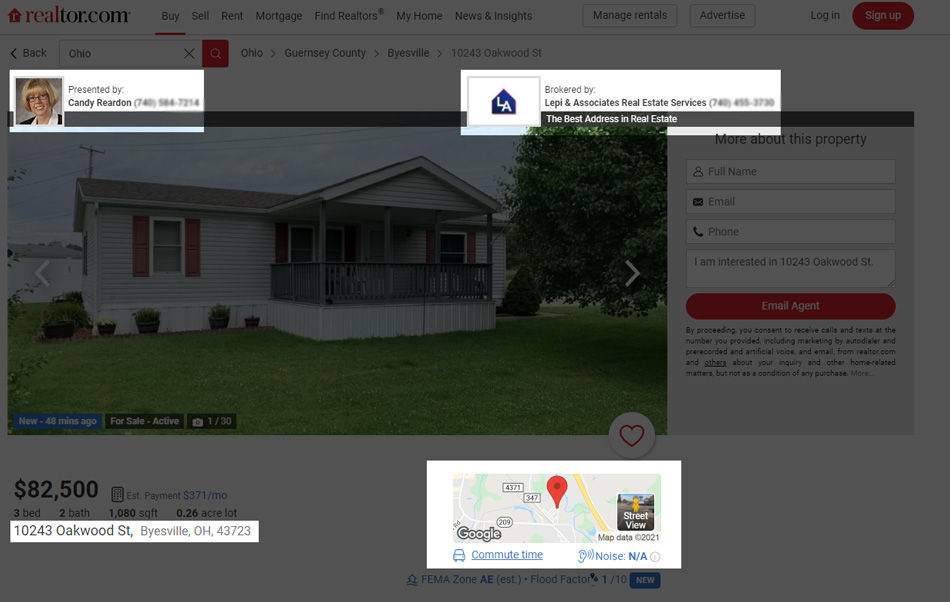Select the Ohio breadcrumb link
Image resolution: width=950 pixels, height=602 pixels.
pos(251,53)
